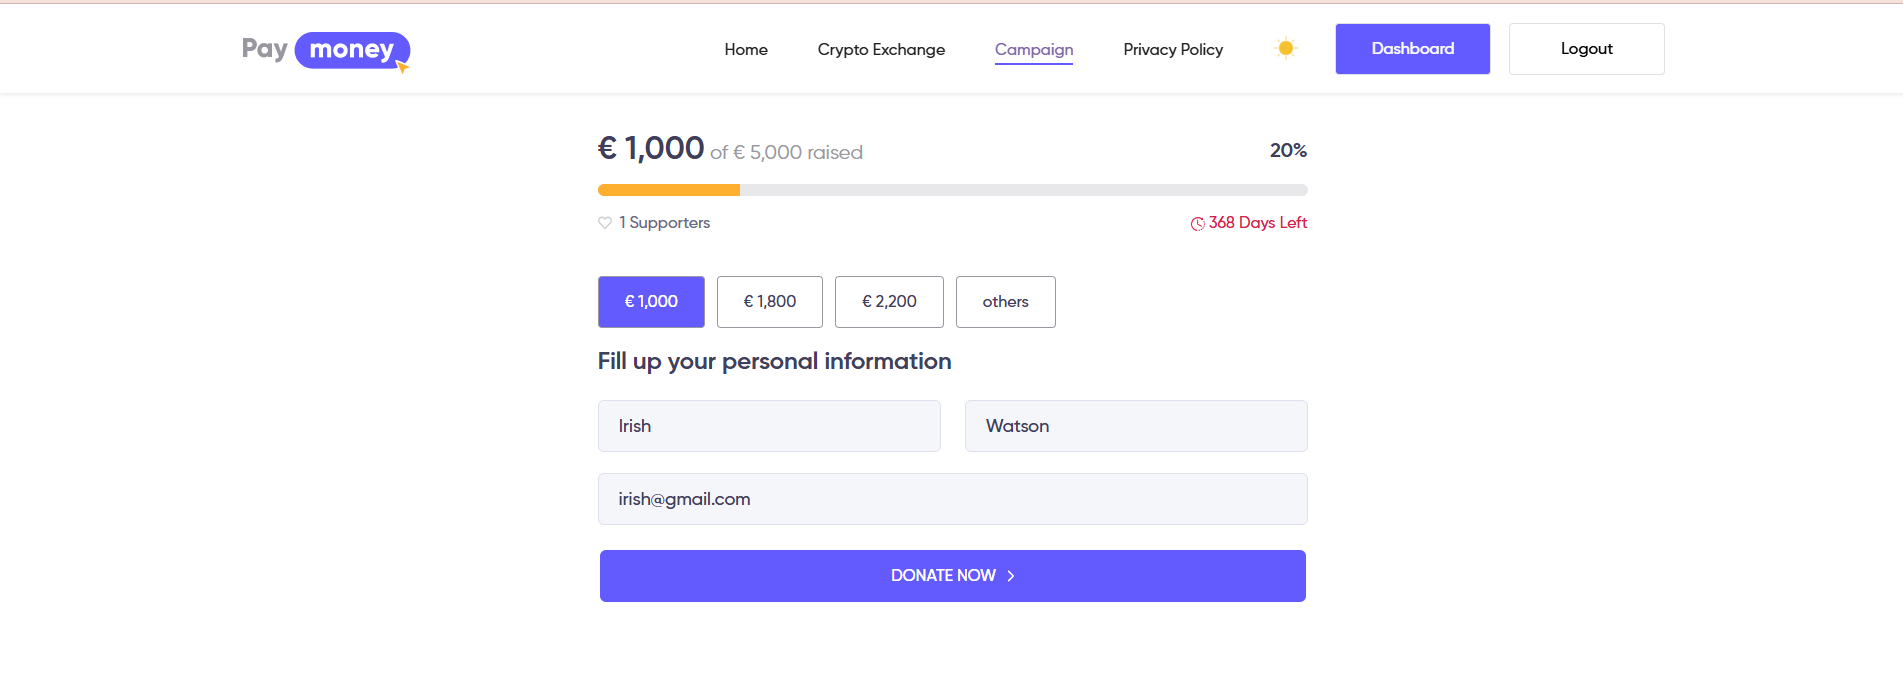
Task: Click the 368 Days Left label
Action: [1257, 223]
